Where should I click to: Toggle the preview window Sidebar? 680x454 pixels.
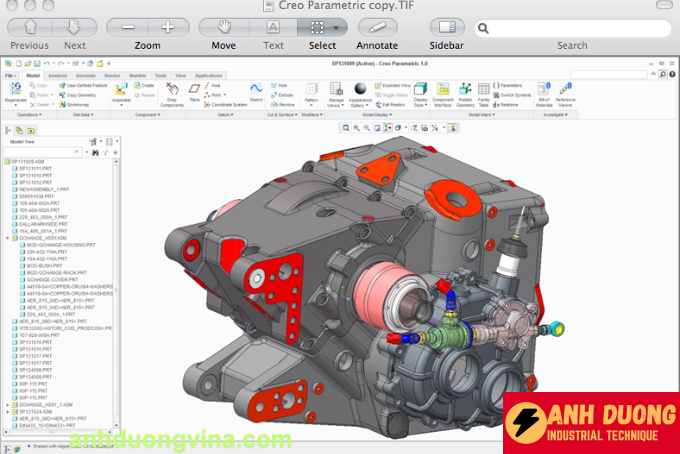[446, 27]
